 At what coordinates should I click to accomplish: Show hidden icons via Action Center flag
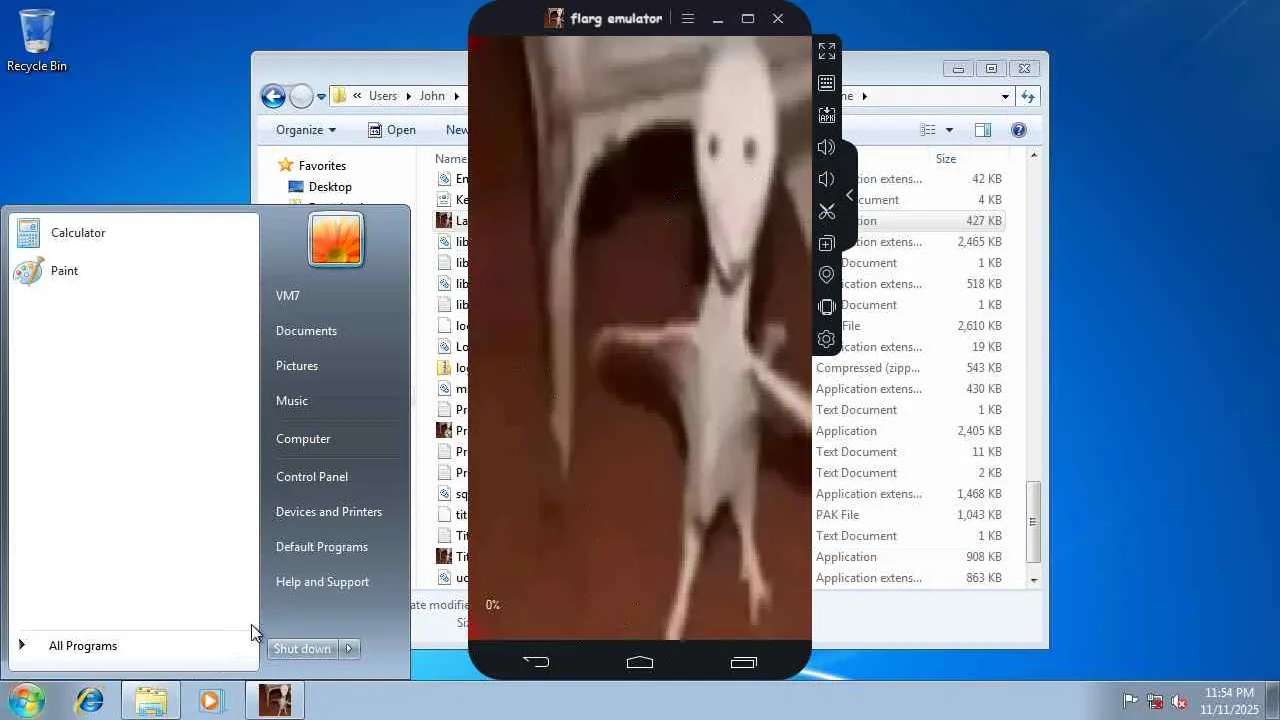(1130, 701)
